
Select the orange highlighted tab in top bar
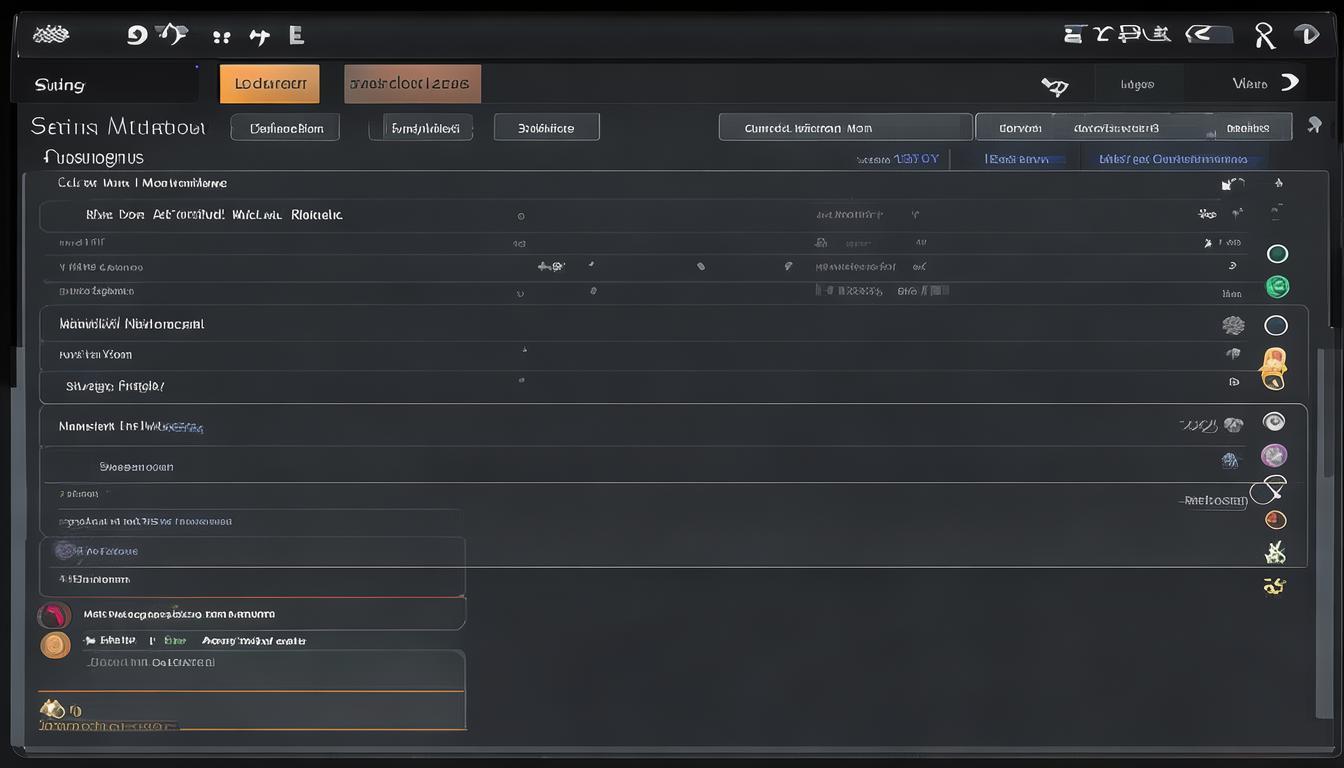[x=270, y=84]
